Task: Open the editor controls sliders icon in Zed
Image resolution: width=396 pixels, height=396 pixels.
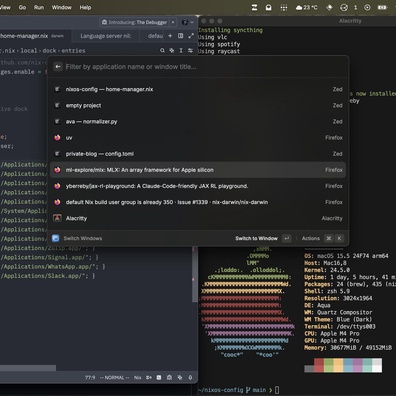Action: pyautogui.click(x=190, y=50)
